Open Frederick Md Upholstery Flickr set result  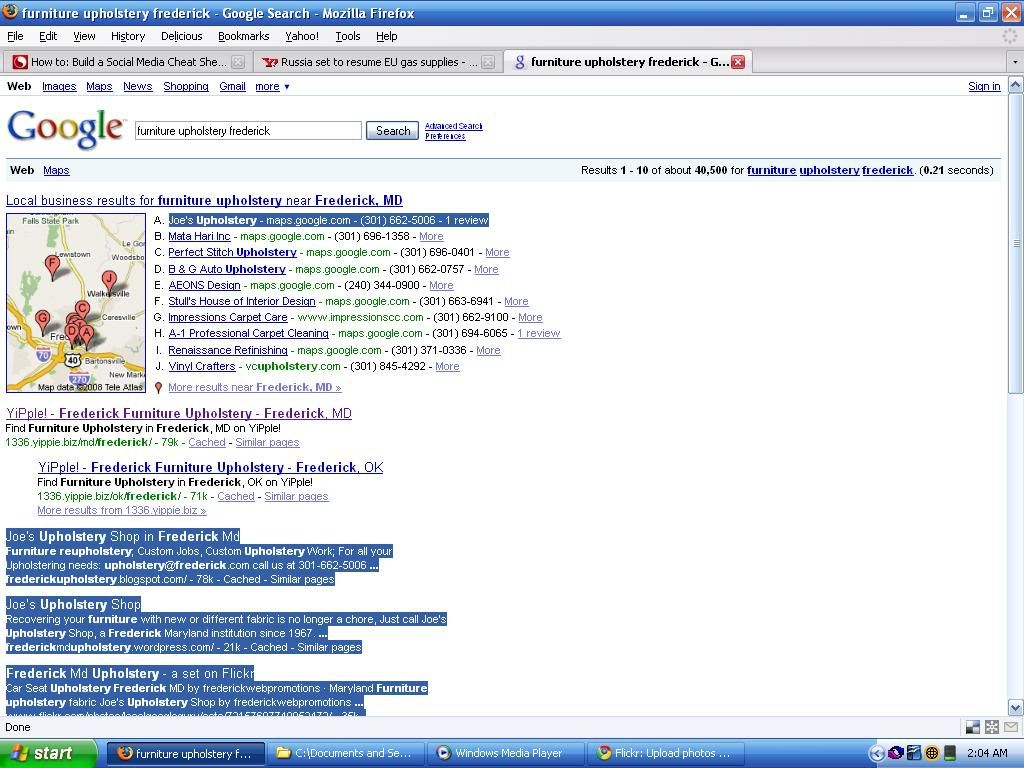pyautogui.click(x=130, y=673)
